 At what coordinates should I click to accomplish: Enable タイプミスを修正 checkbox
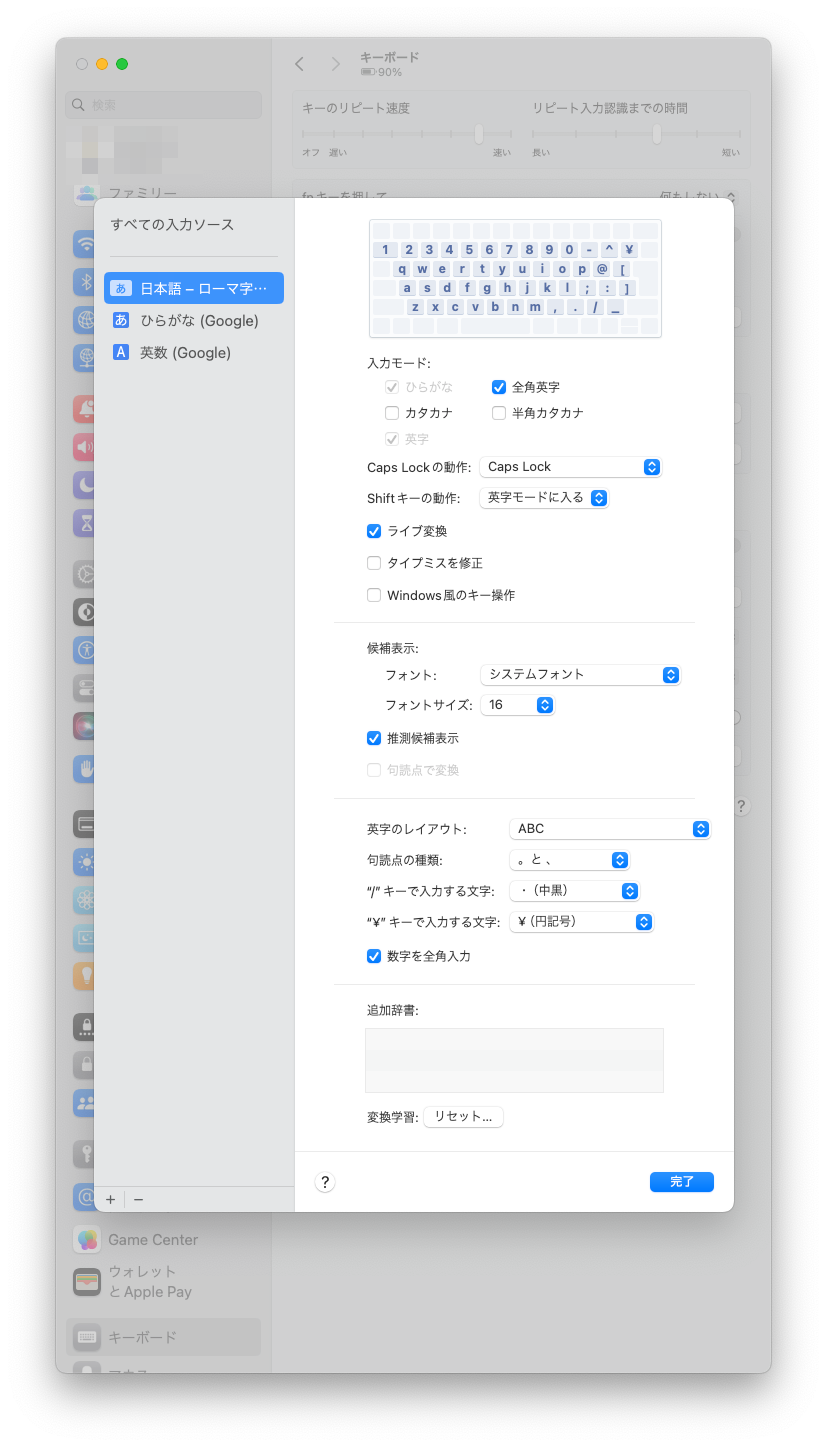pyautogui.click(x=374, y=563)
